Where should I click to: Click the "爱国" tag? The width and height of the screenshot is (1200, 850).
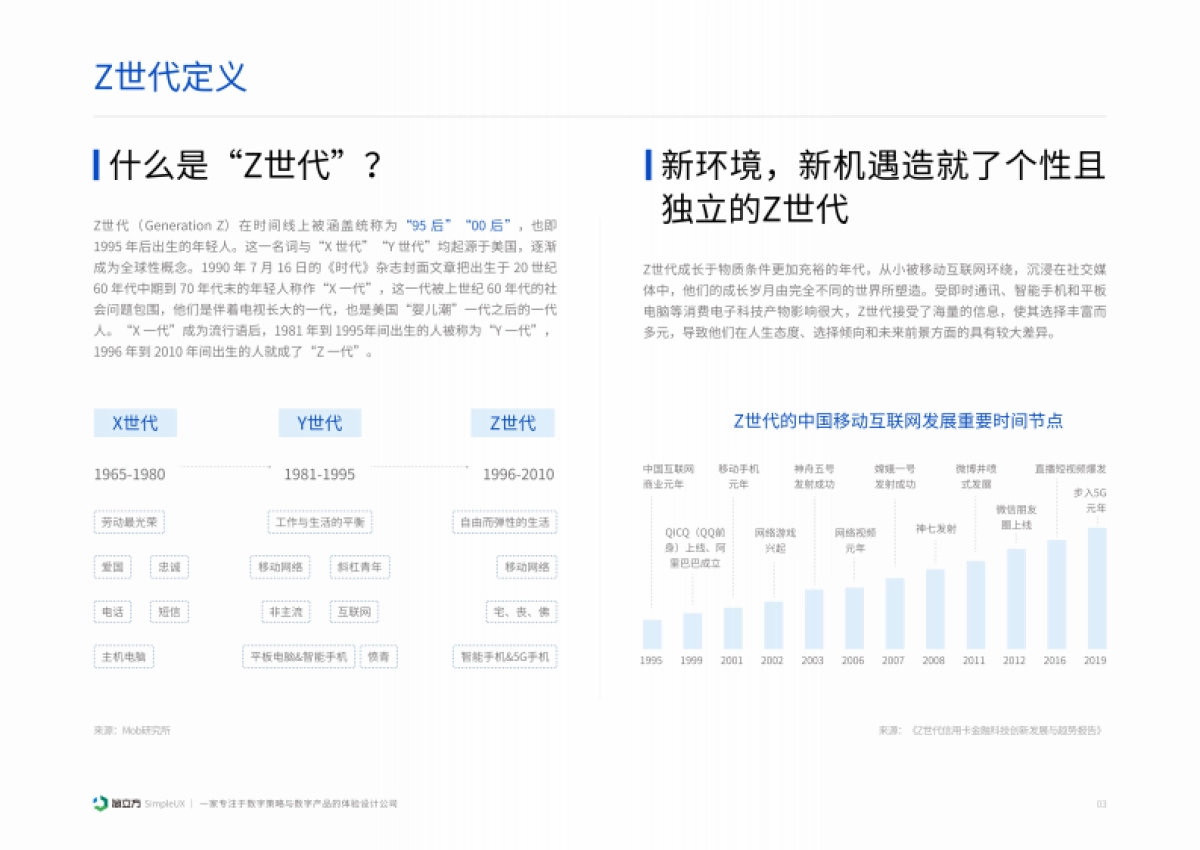click(111, 567)
